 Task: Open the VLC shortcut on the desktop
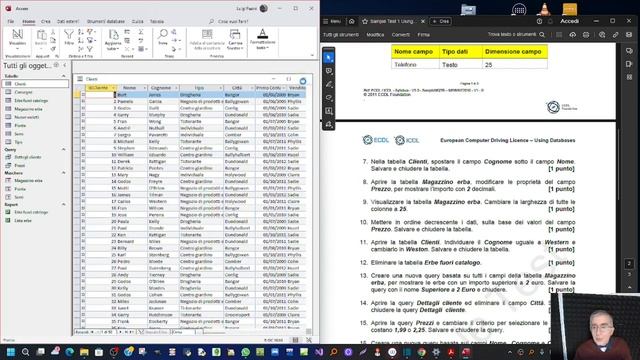544,9
